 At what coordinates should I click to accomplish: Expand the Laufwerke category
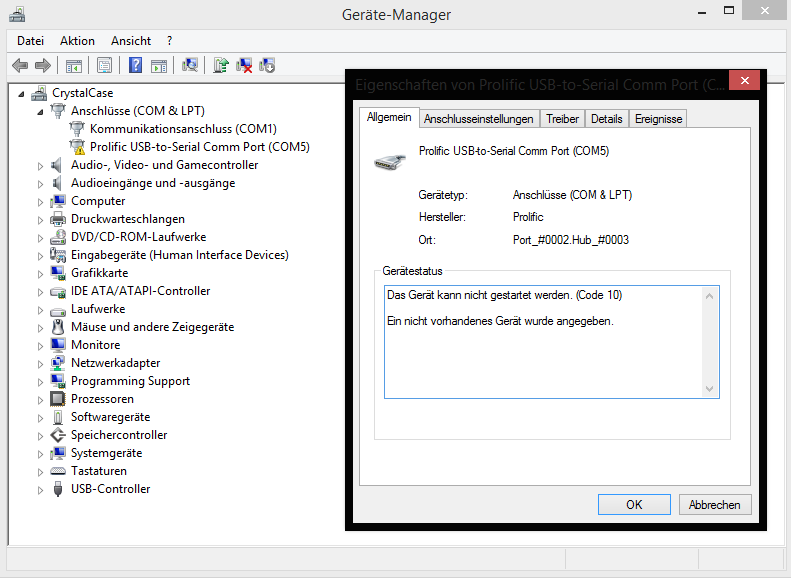pos(40,310)
